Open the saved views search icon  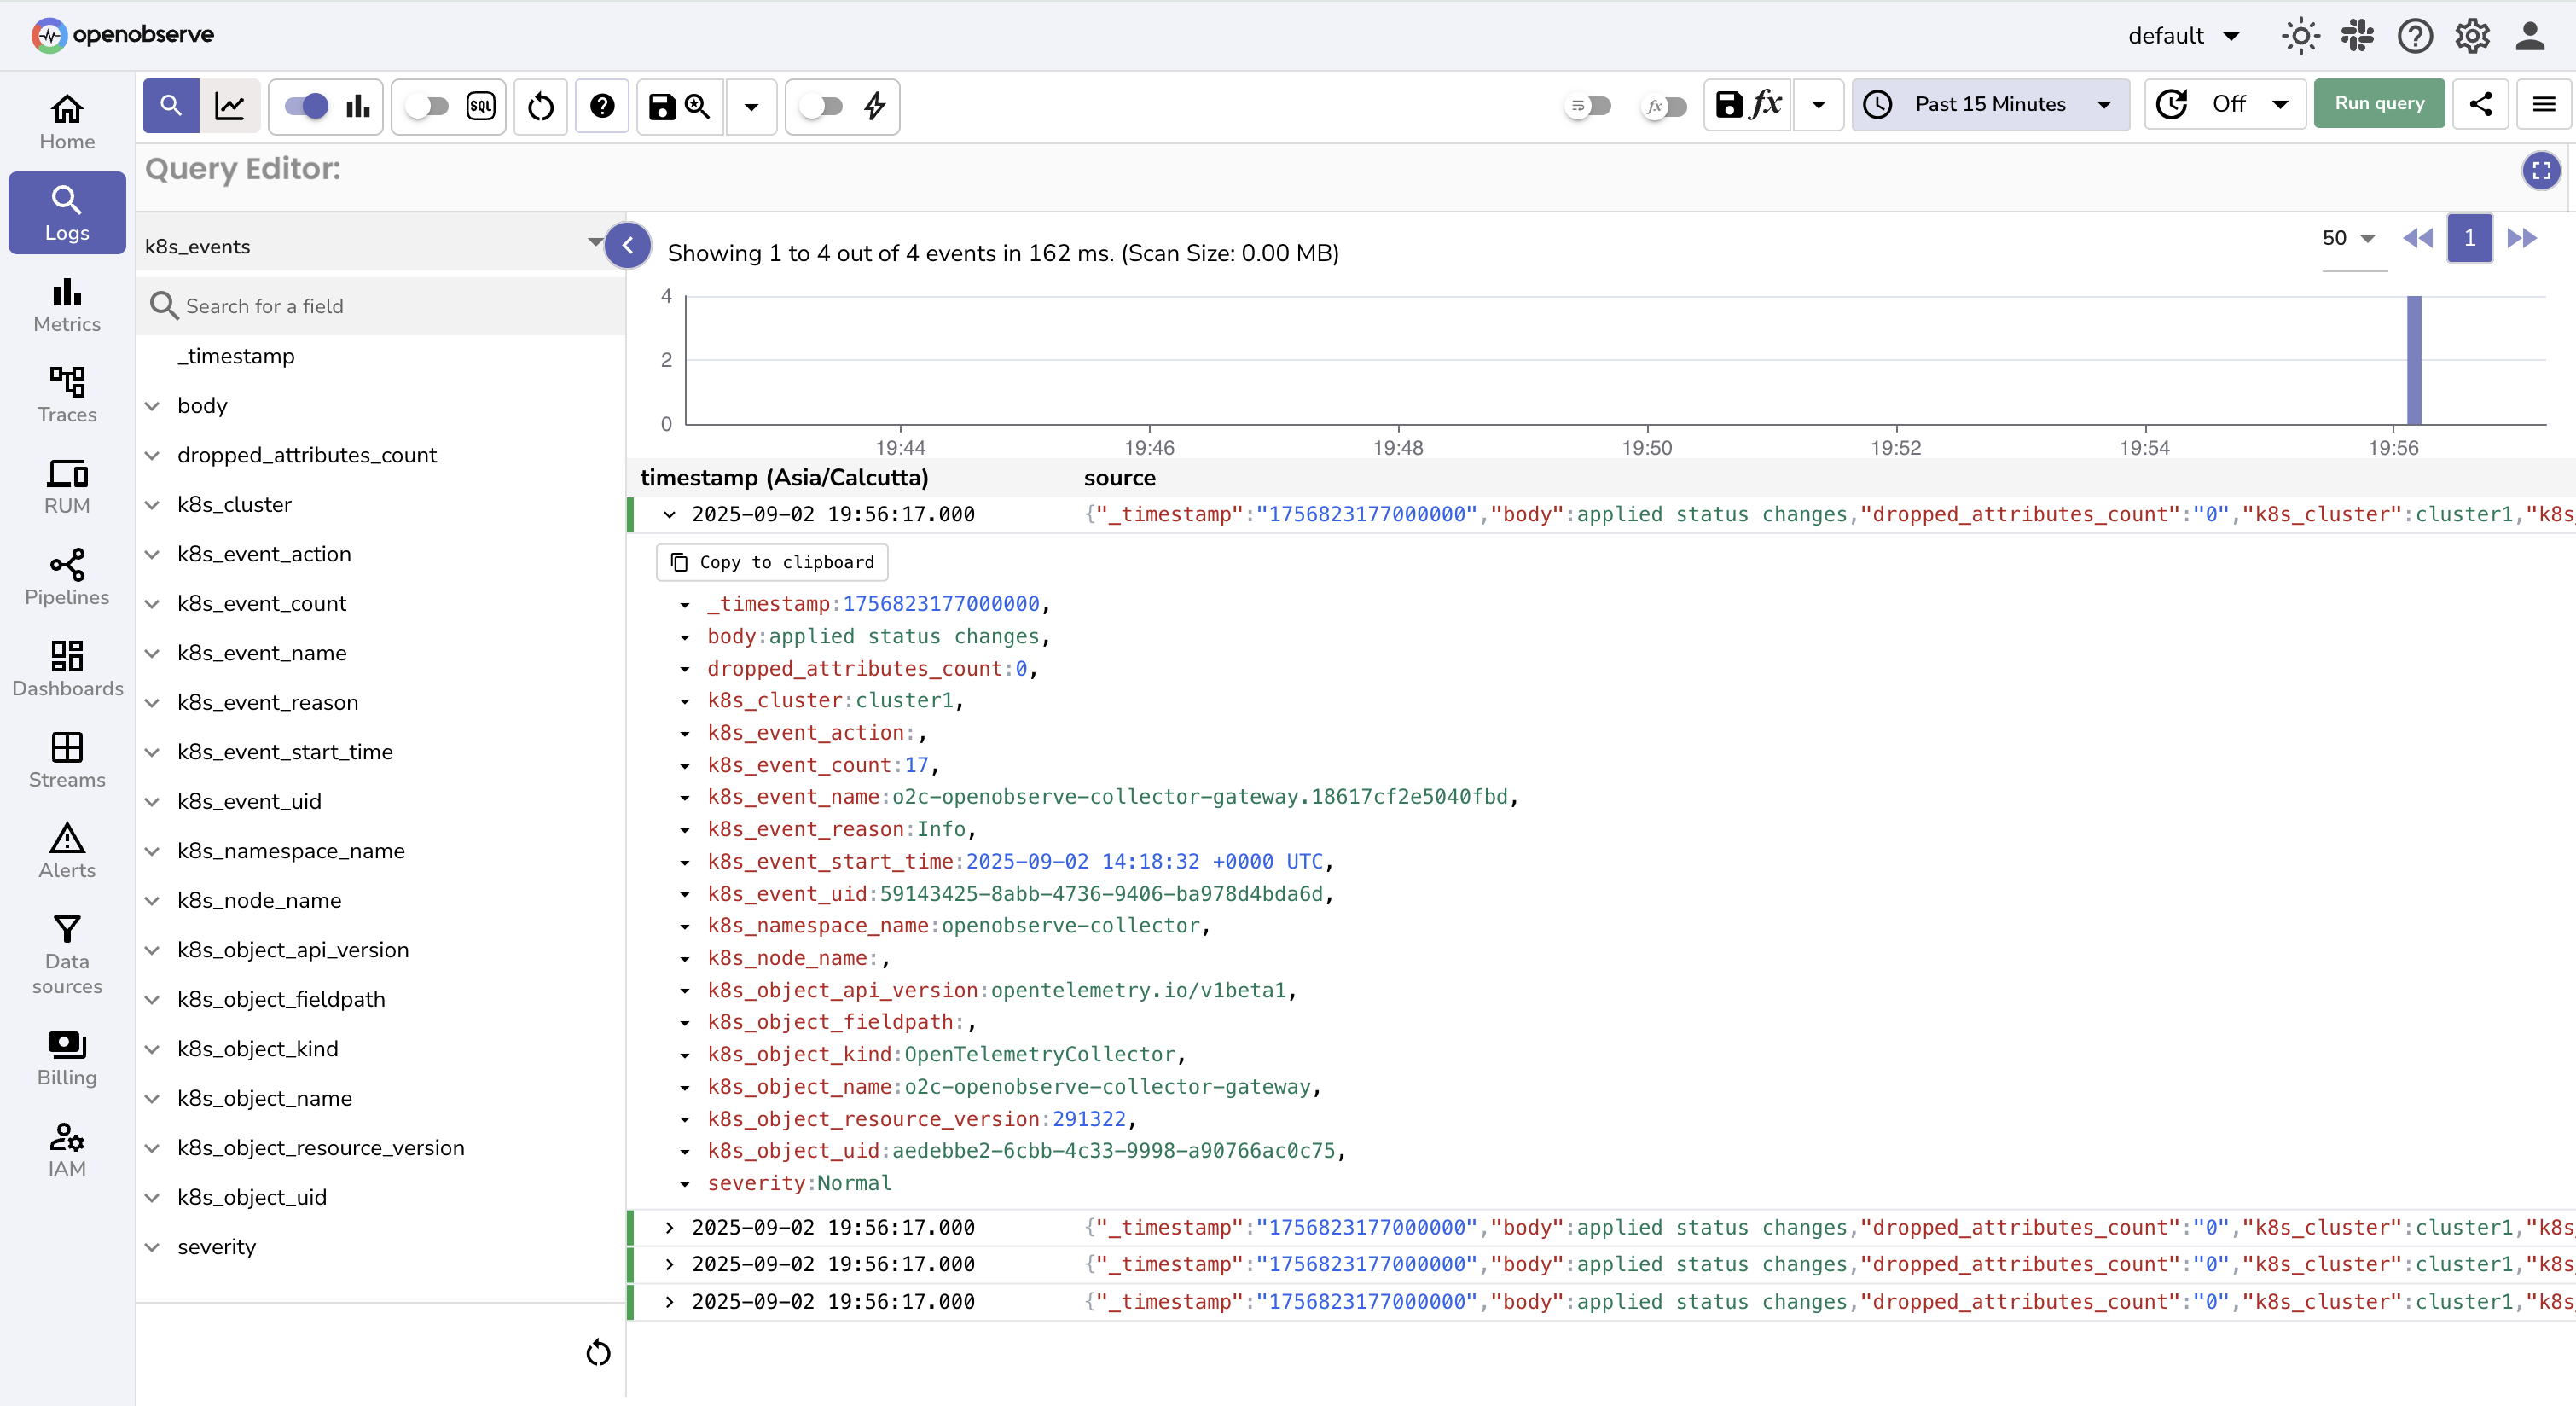(x=697, y=106)
